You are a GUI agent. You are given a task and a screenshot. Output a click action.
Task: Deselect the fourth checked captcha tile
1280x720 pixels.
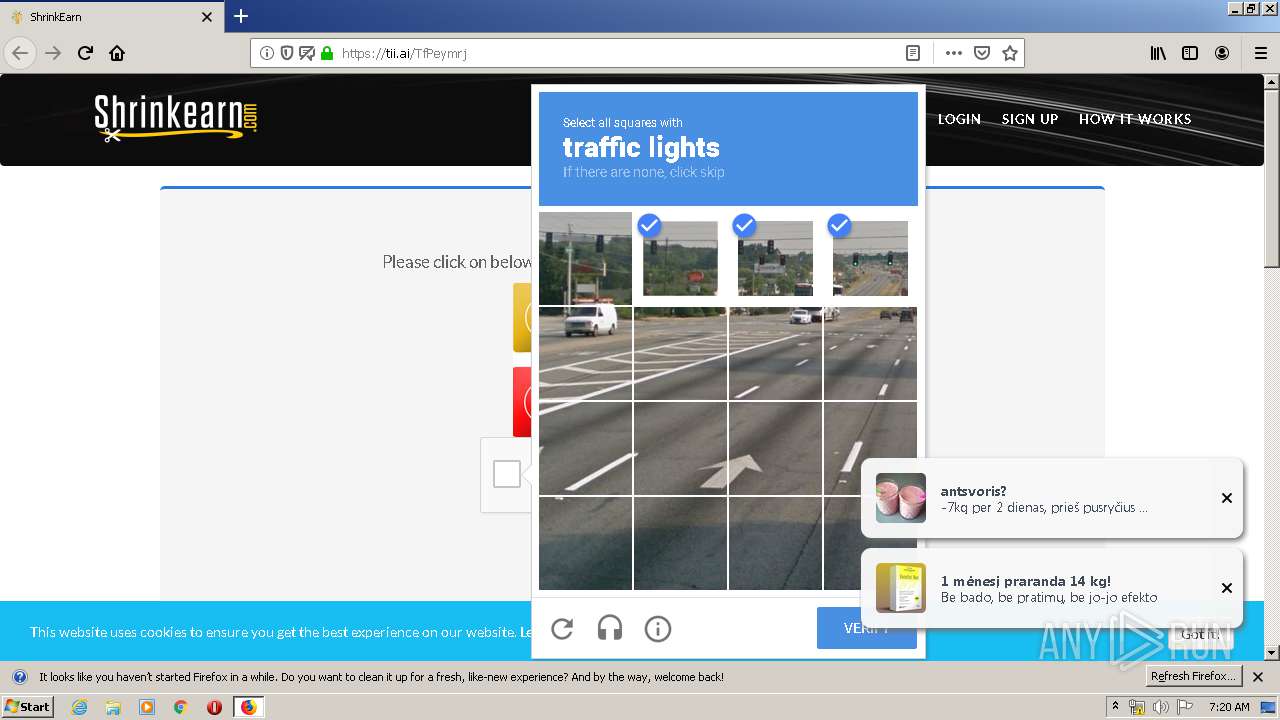tap(870, 258)
